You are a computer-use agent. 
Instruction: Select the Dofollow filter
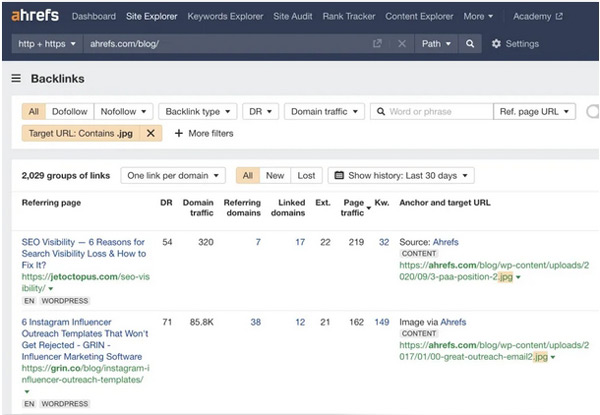coord(69,112)
